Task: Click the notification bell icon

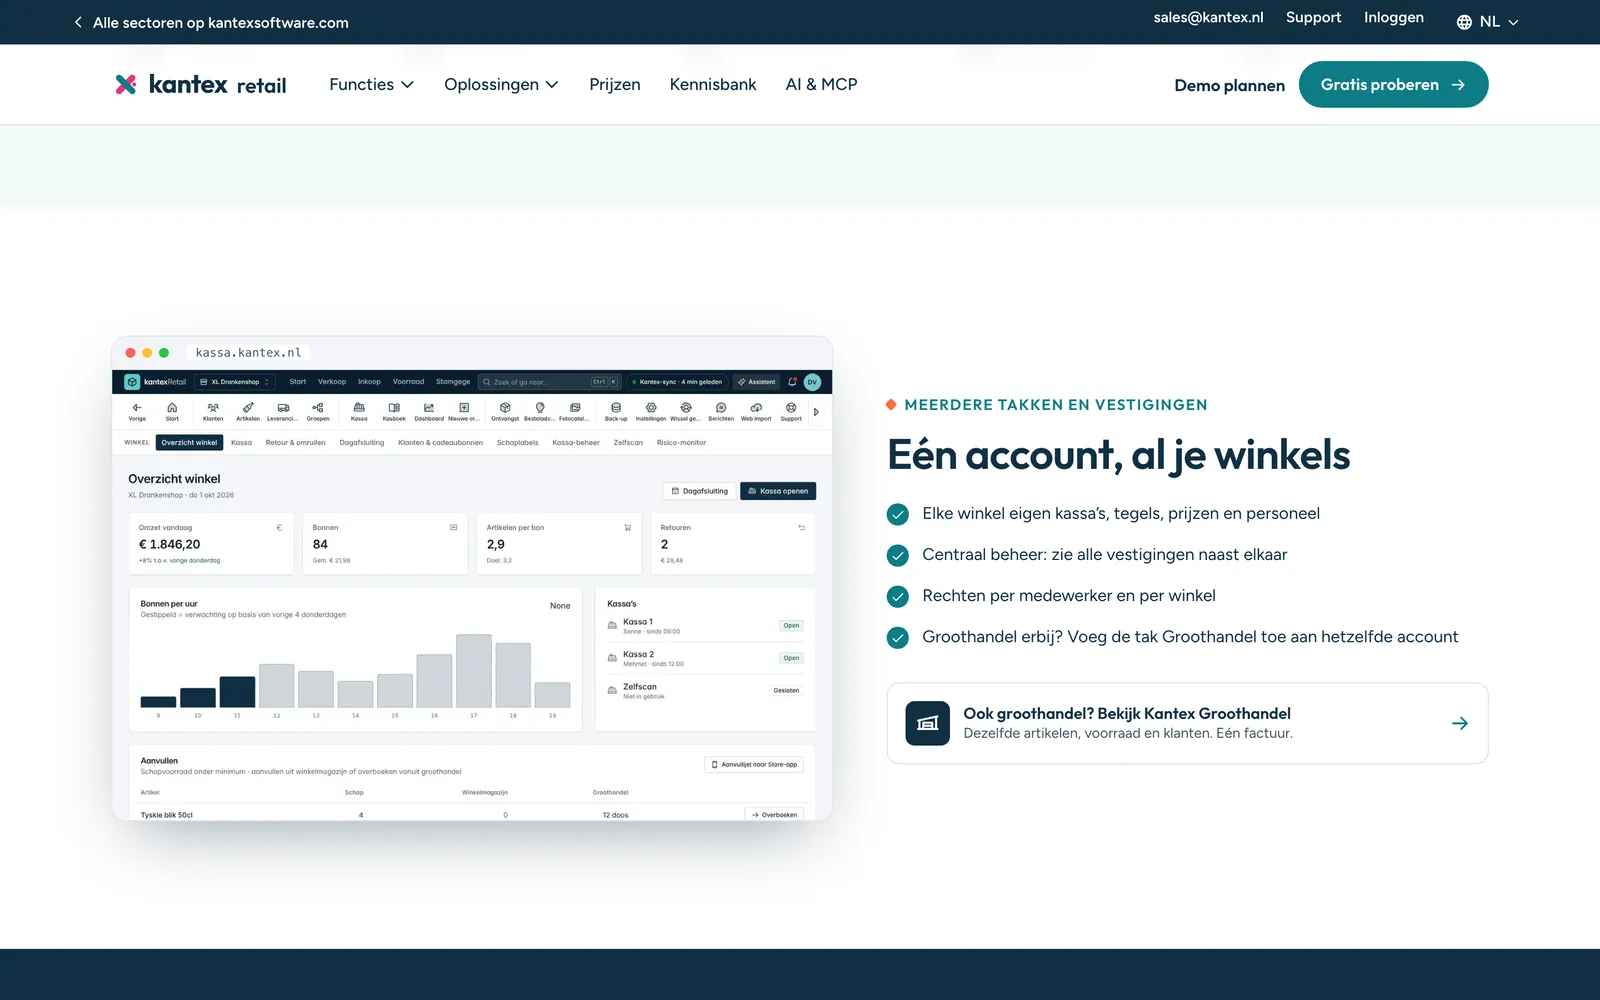Action: [x=792, y=382]
